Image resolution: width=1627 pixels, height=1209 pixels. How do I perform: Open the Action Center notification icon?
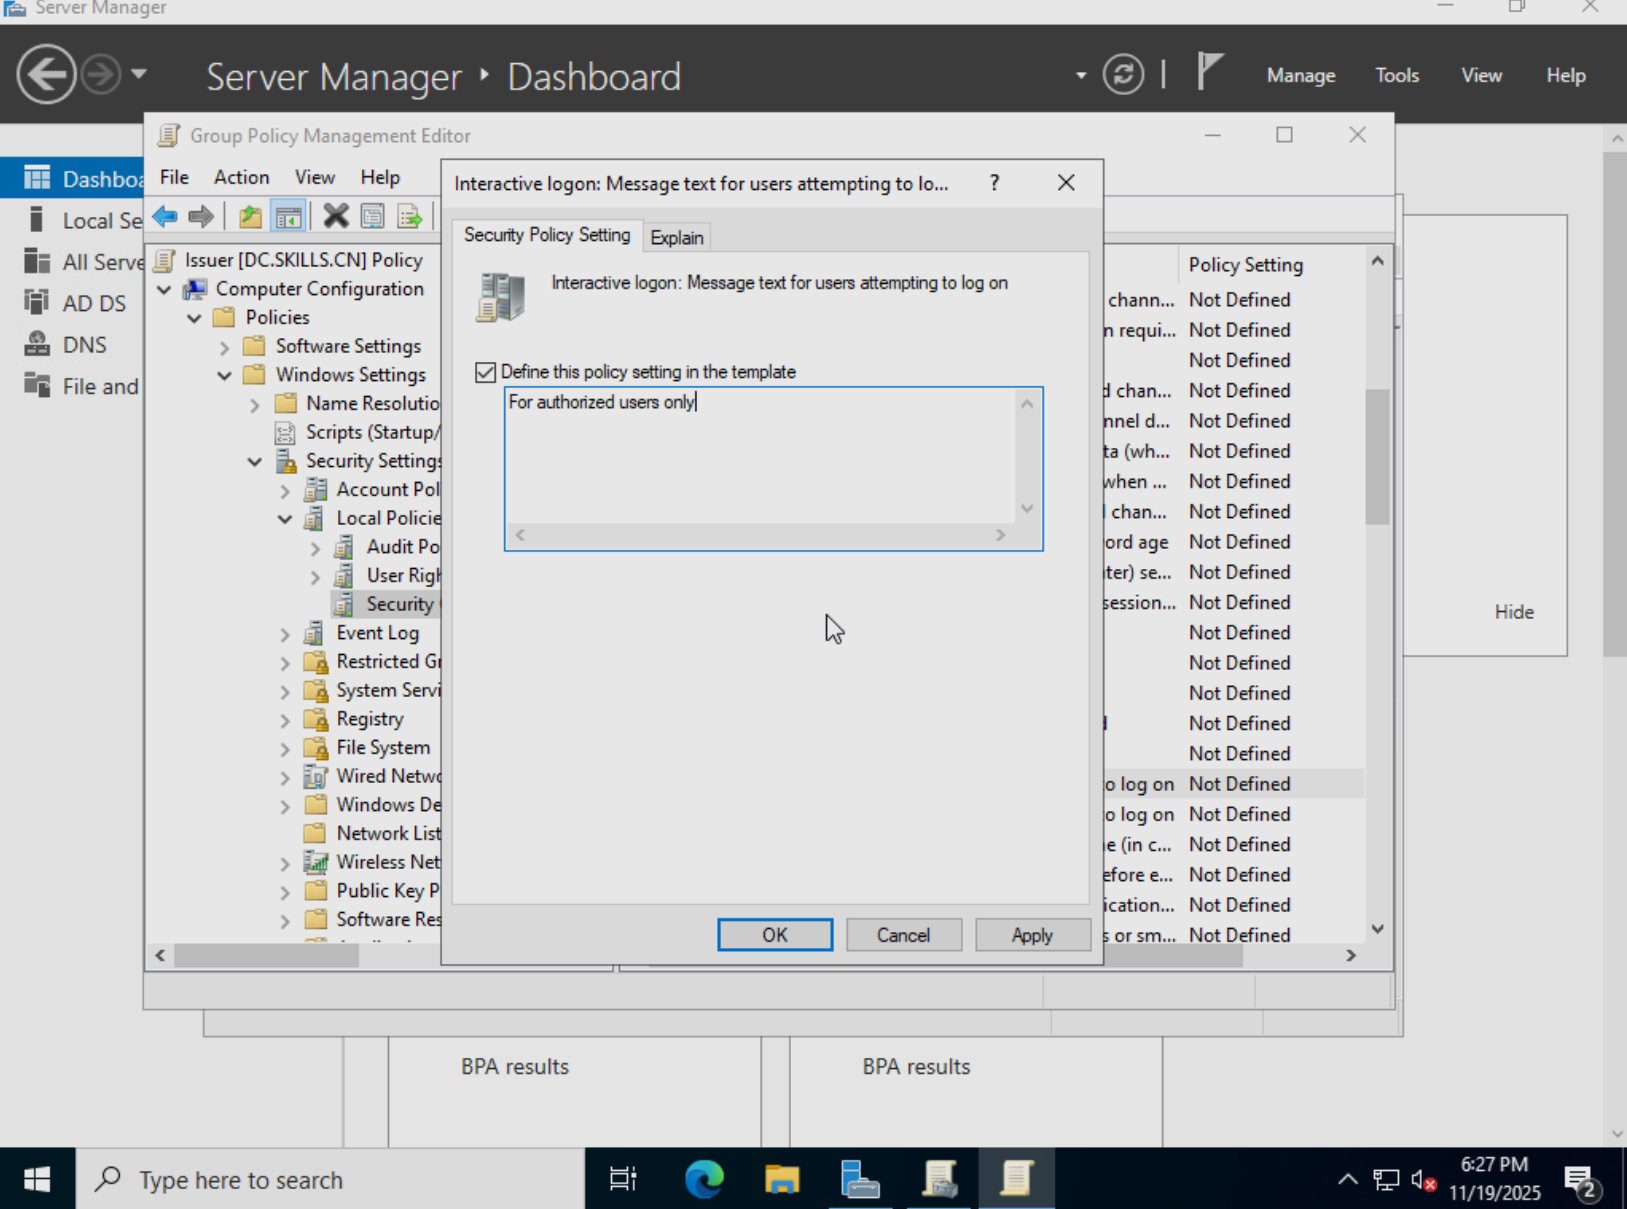point(1582,1181)
